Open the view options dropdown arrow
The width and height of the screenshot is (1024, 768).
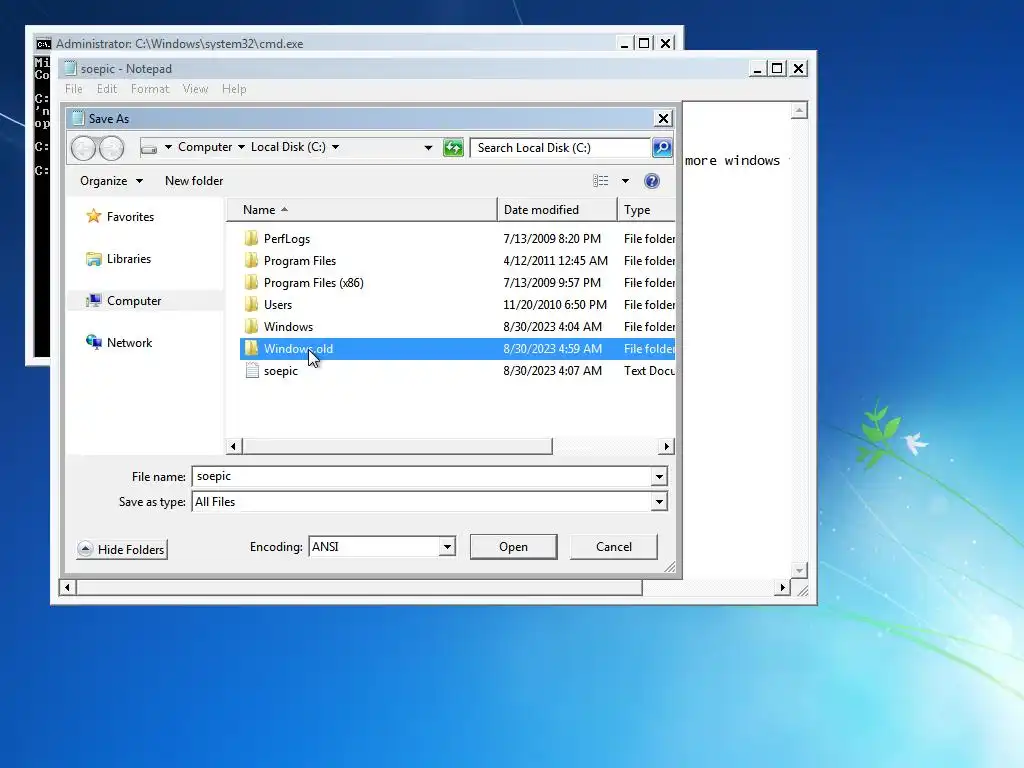point(625,181)
